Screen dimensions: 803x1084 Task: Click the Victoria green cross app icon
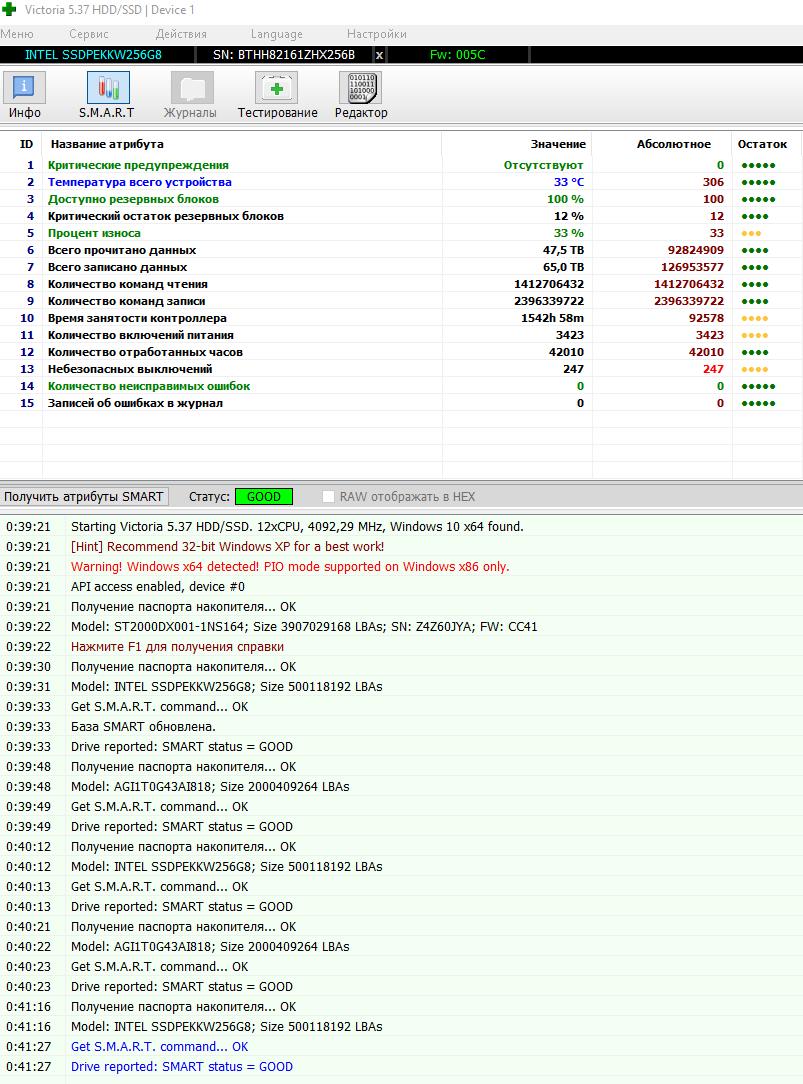coord(10,10)
